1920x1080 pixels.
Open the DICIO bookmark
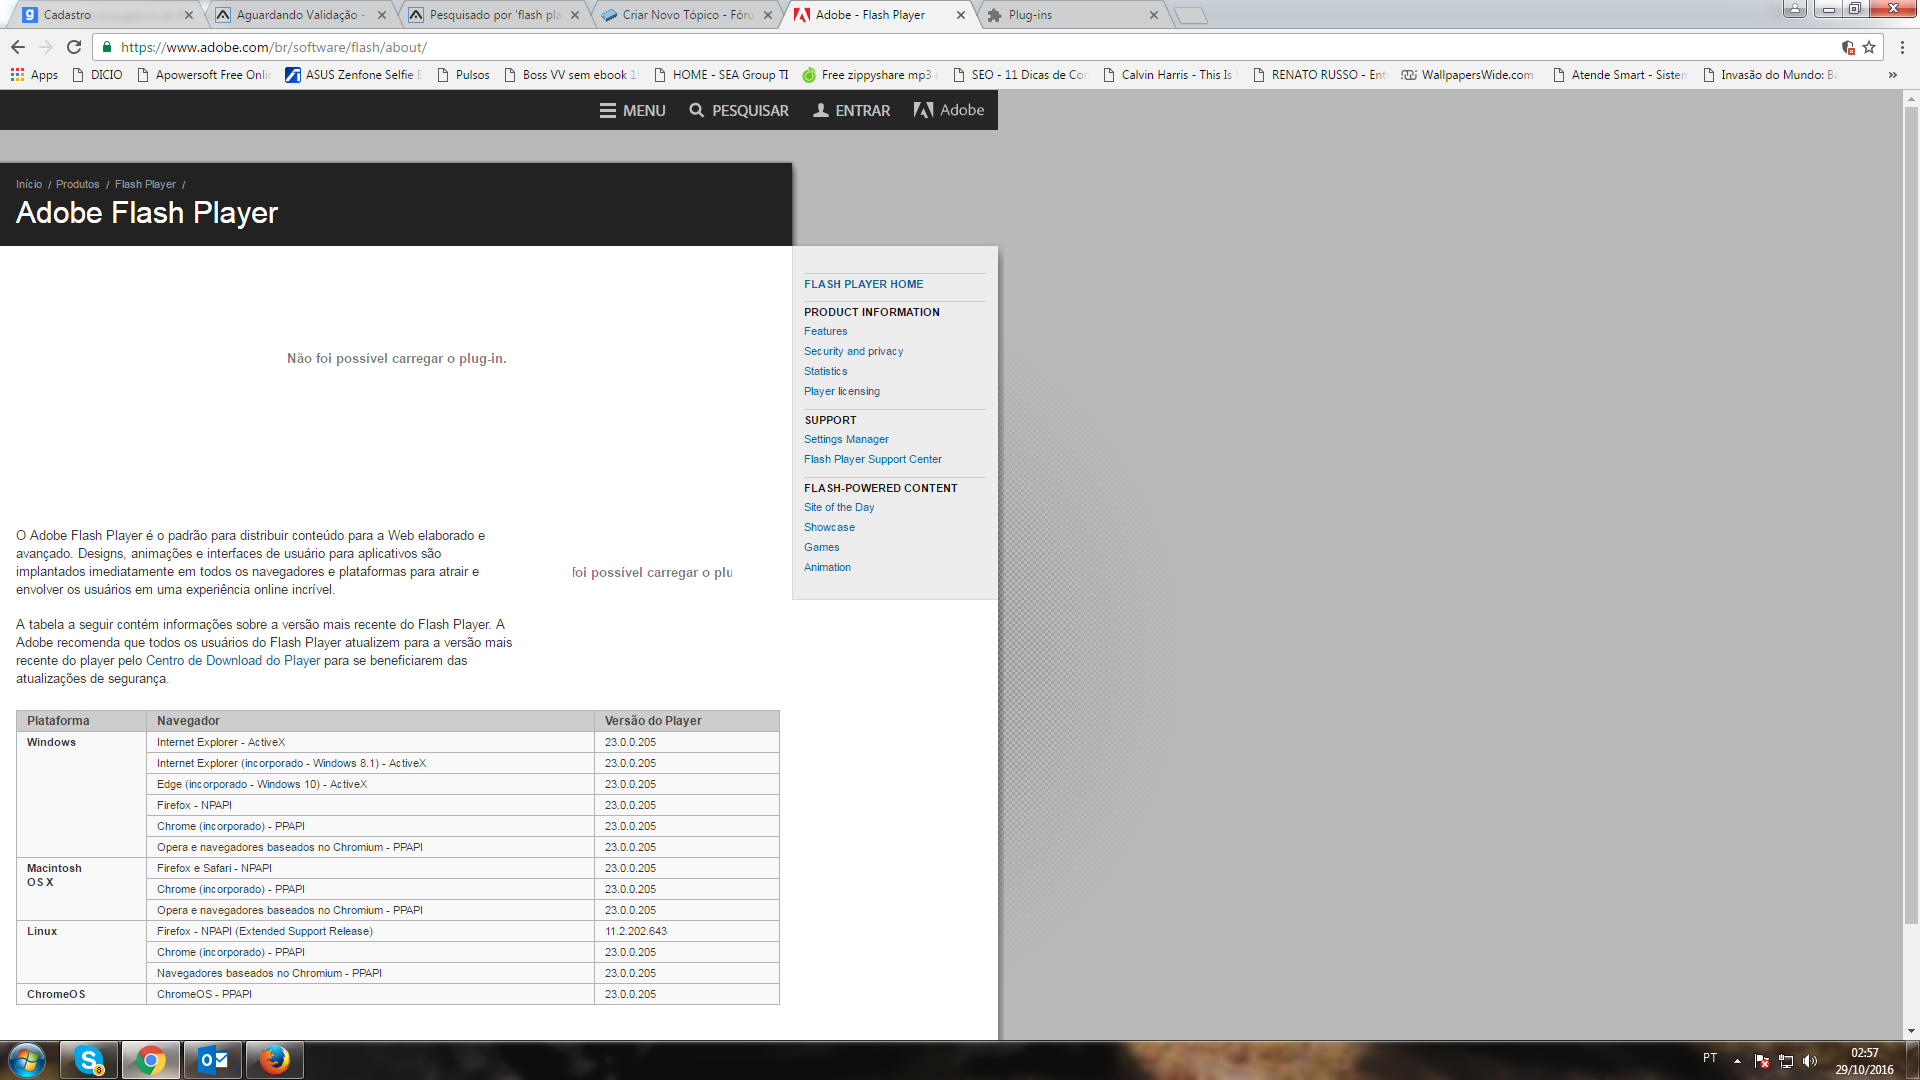tap(98, 75)
